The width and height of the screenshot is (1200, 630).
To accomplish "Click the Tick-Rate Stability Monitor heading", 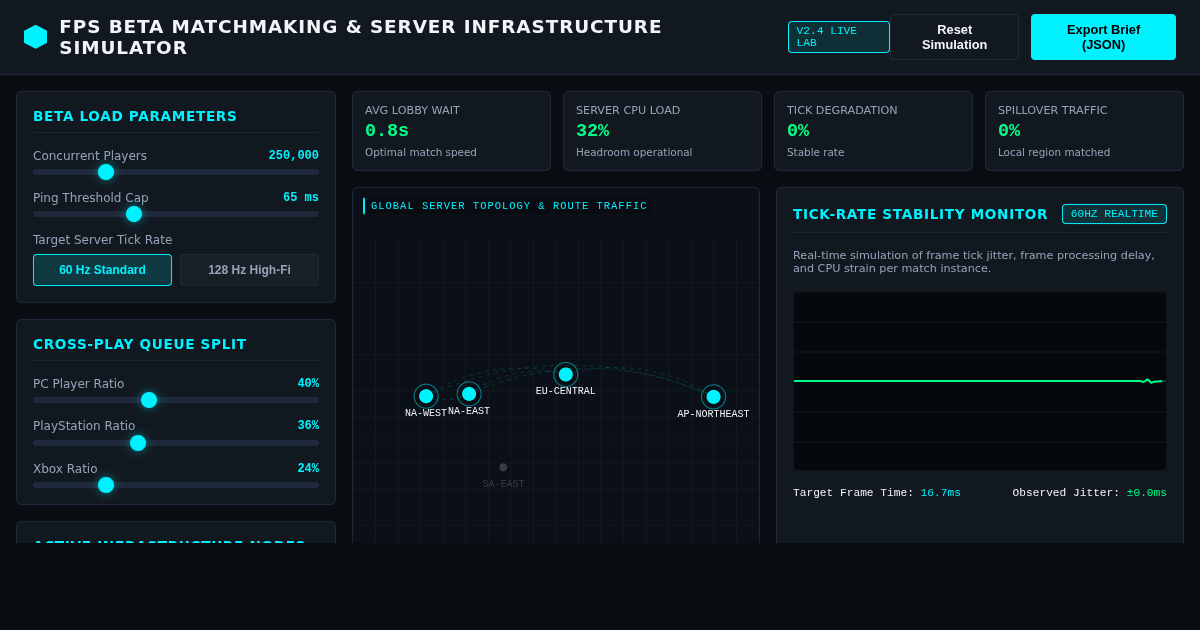I will click(x=920, y=214).
